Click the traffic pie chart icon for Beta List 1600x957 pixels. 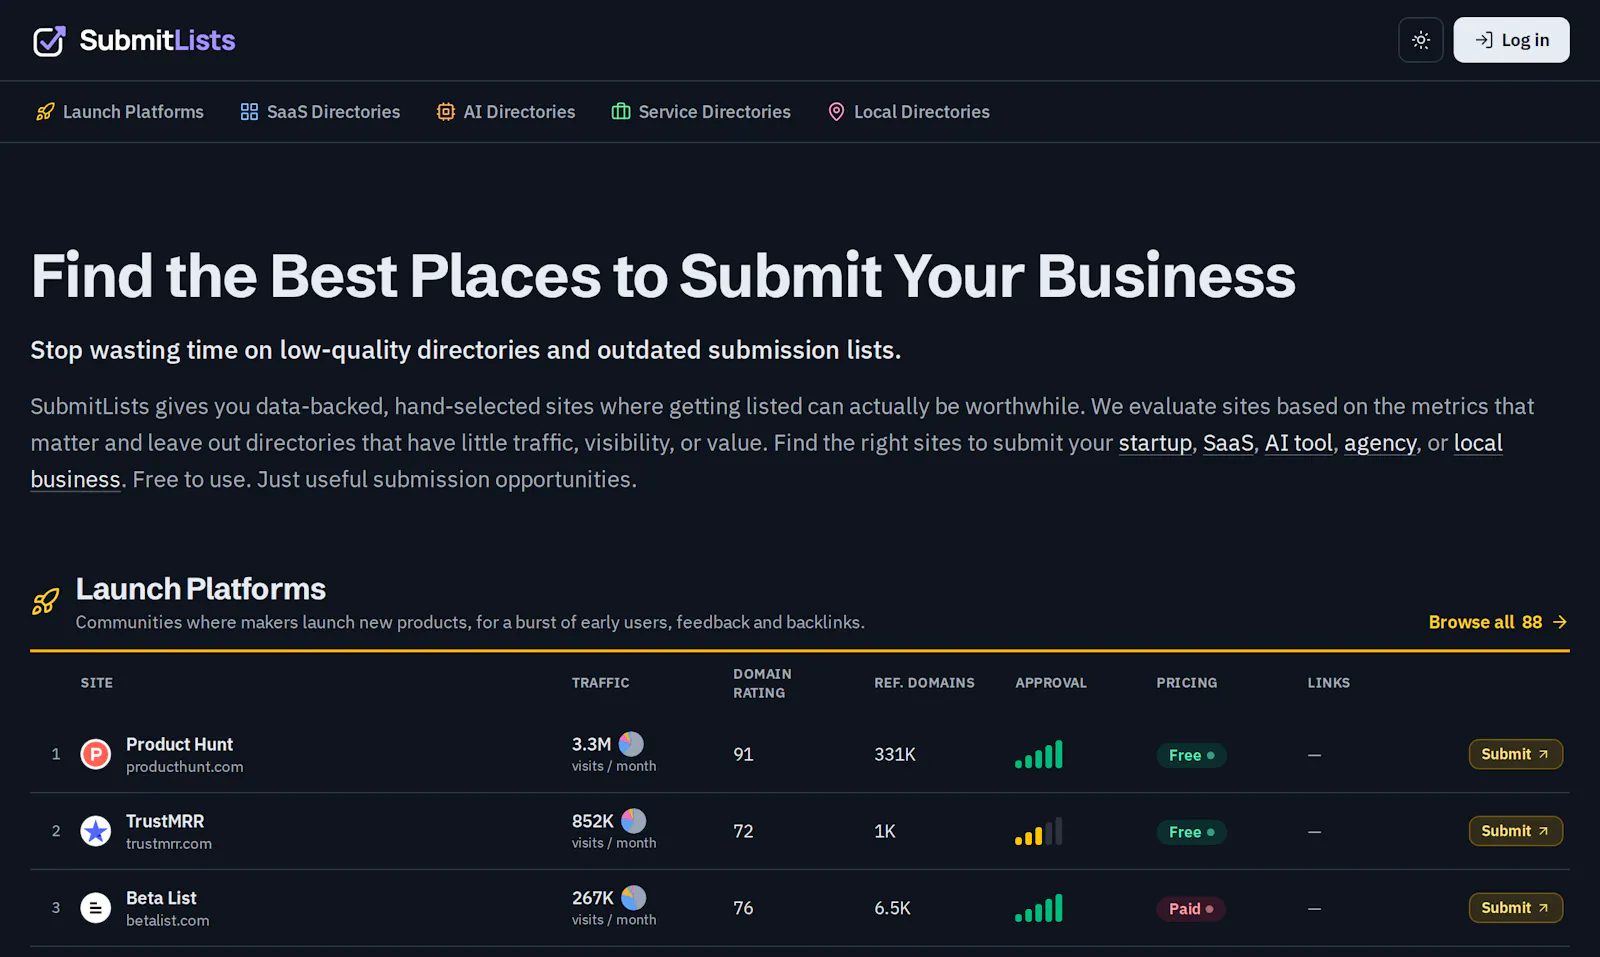634,898
